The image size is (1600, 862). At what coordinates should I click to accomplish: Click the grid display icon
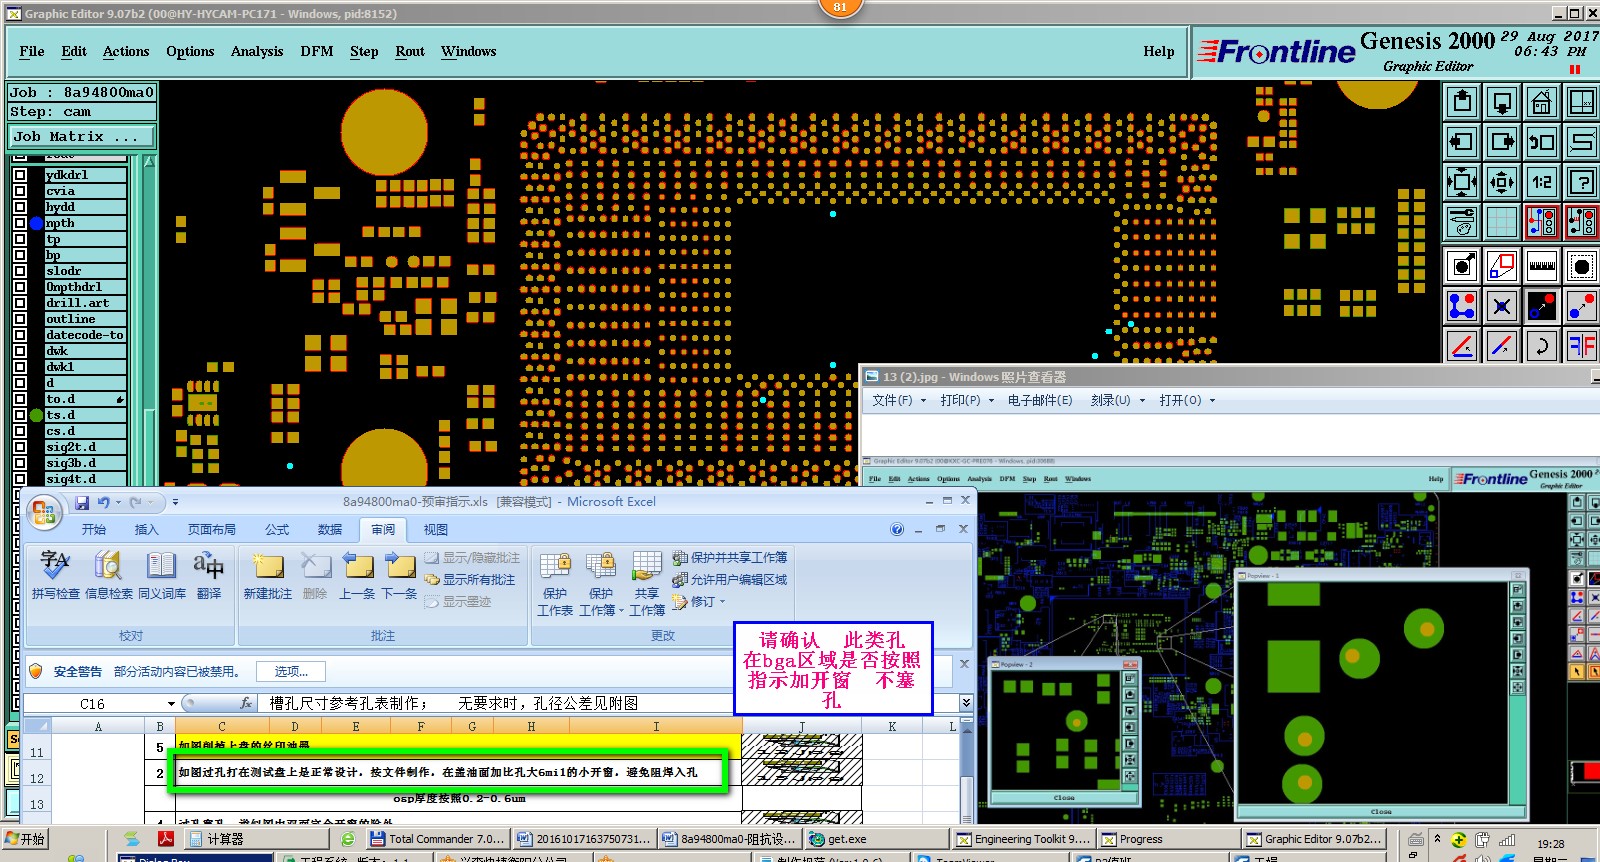click(x=1502, y=222)
